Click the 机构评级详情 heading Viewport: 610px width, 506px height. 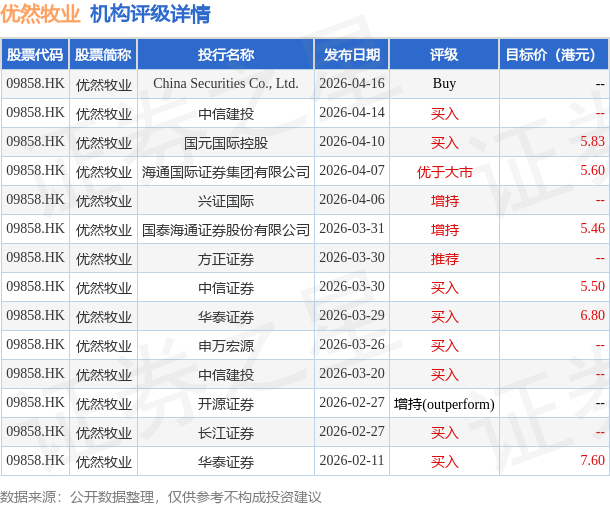[150, 14]
